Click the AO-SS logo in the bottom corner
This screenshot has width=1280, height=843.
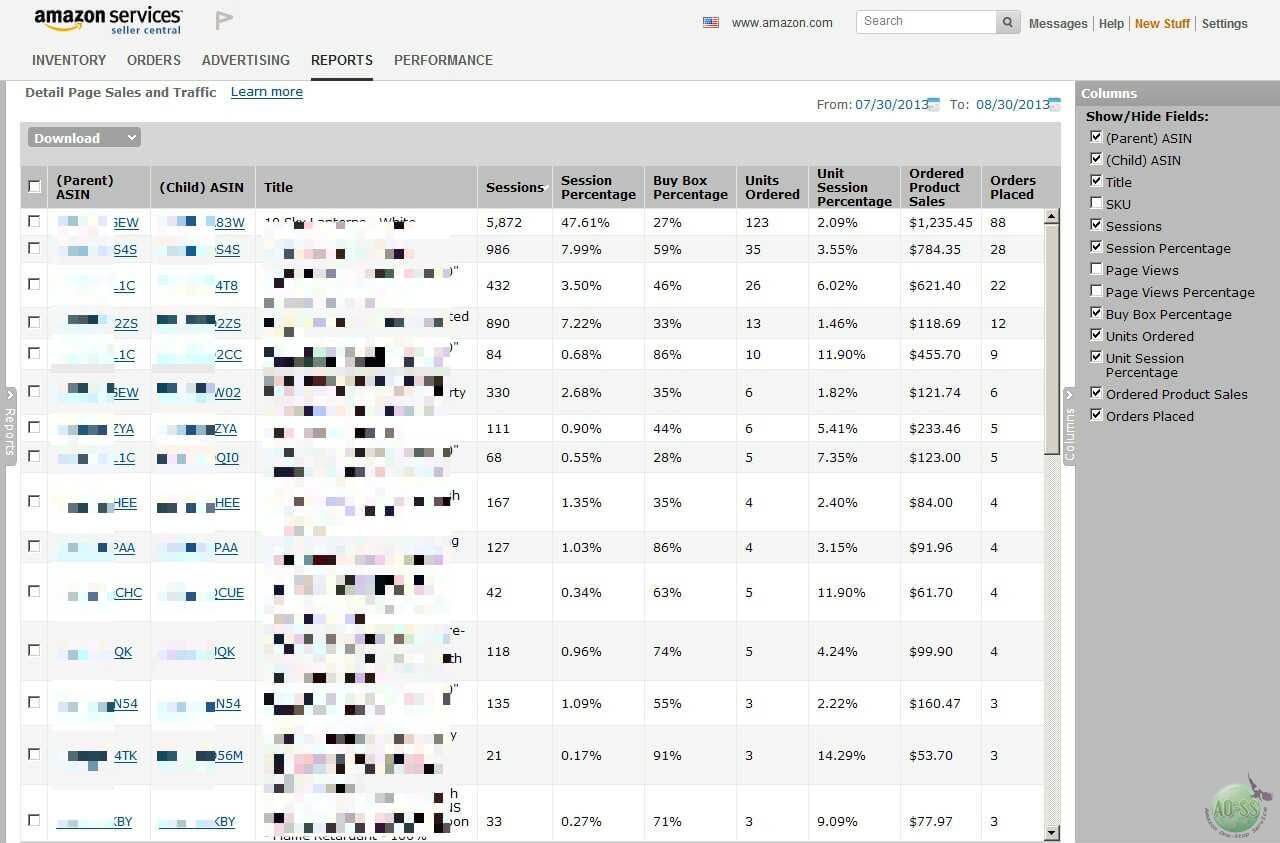[x=1238, y=806]
